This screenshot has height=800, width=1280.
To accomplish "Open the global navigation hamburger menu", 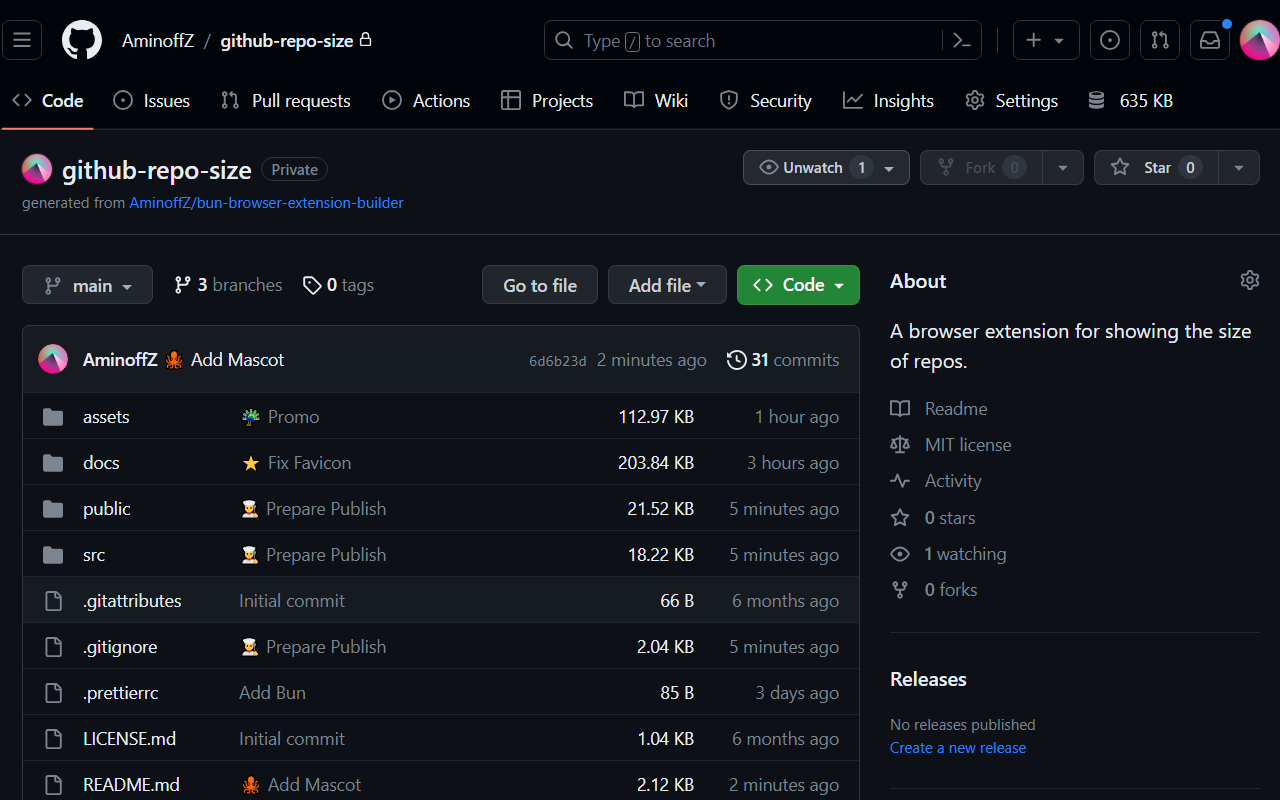I will (22, 40).
